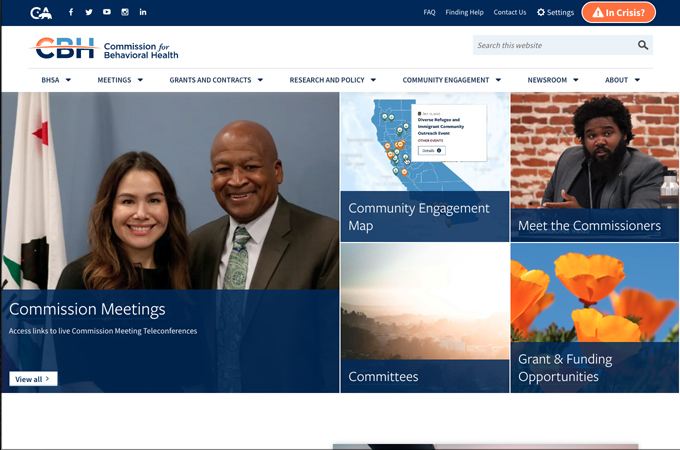Expand the Newsroom dropdown arrow
The width and height of the screenshot is (680, 450).
(x=576, y=80)
